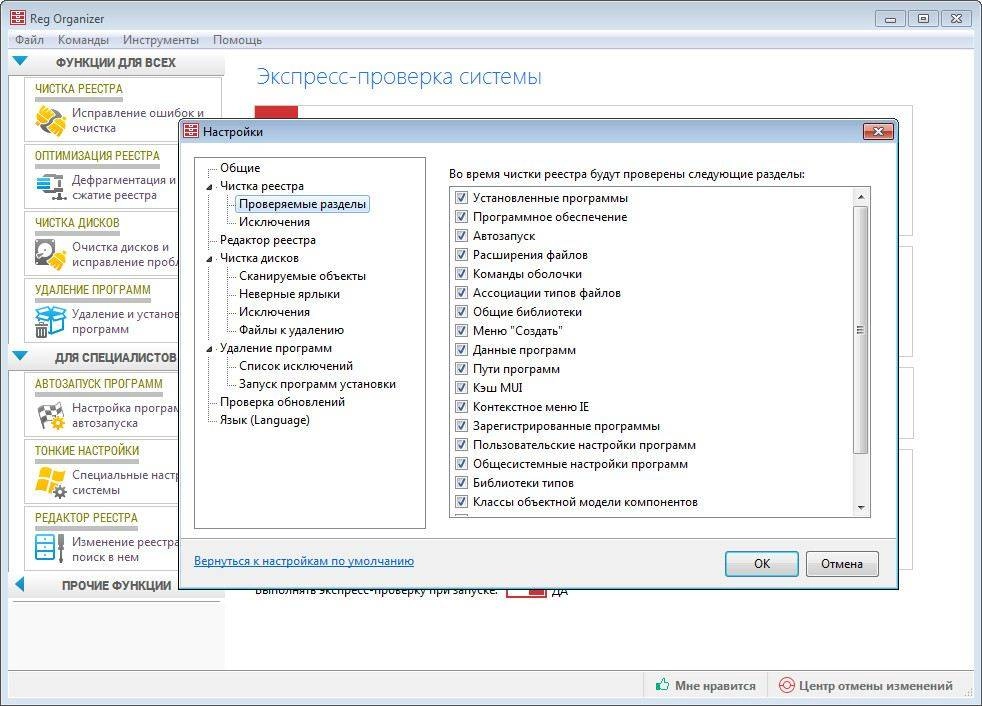Toggle Пути программ checkbox

(462, 368)
